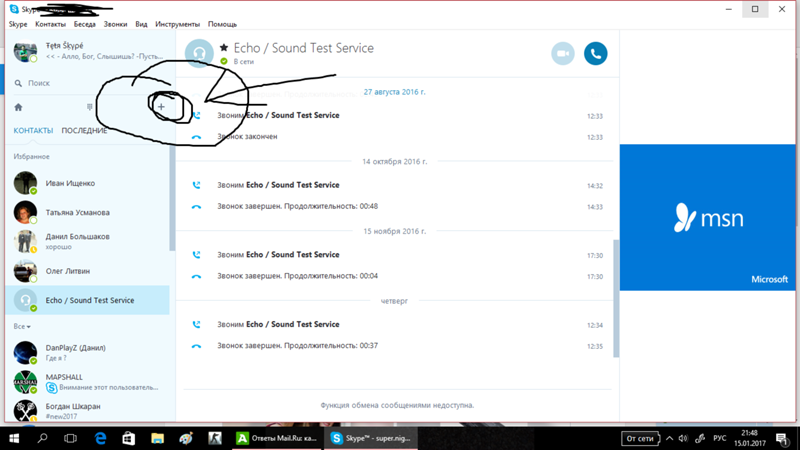
Task: Click the От сети battery indicator
Action: (640, 438)
